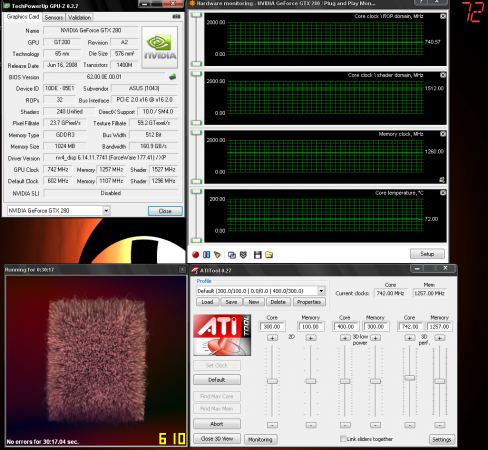The height and width of the screenshot is (450, 488).
Task: Click the 2D Memory slider handle
Action: (x=311, y=381)
